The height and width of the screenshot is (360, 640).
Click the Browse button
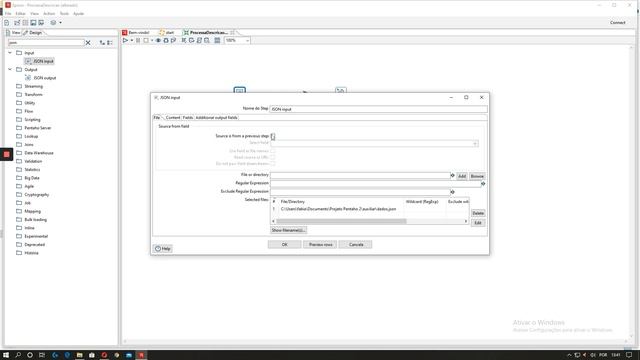[477, 176]
